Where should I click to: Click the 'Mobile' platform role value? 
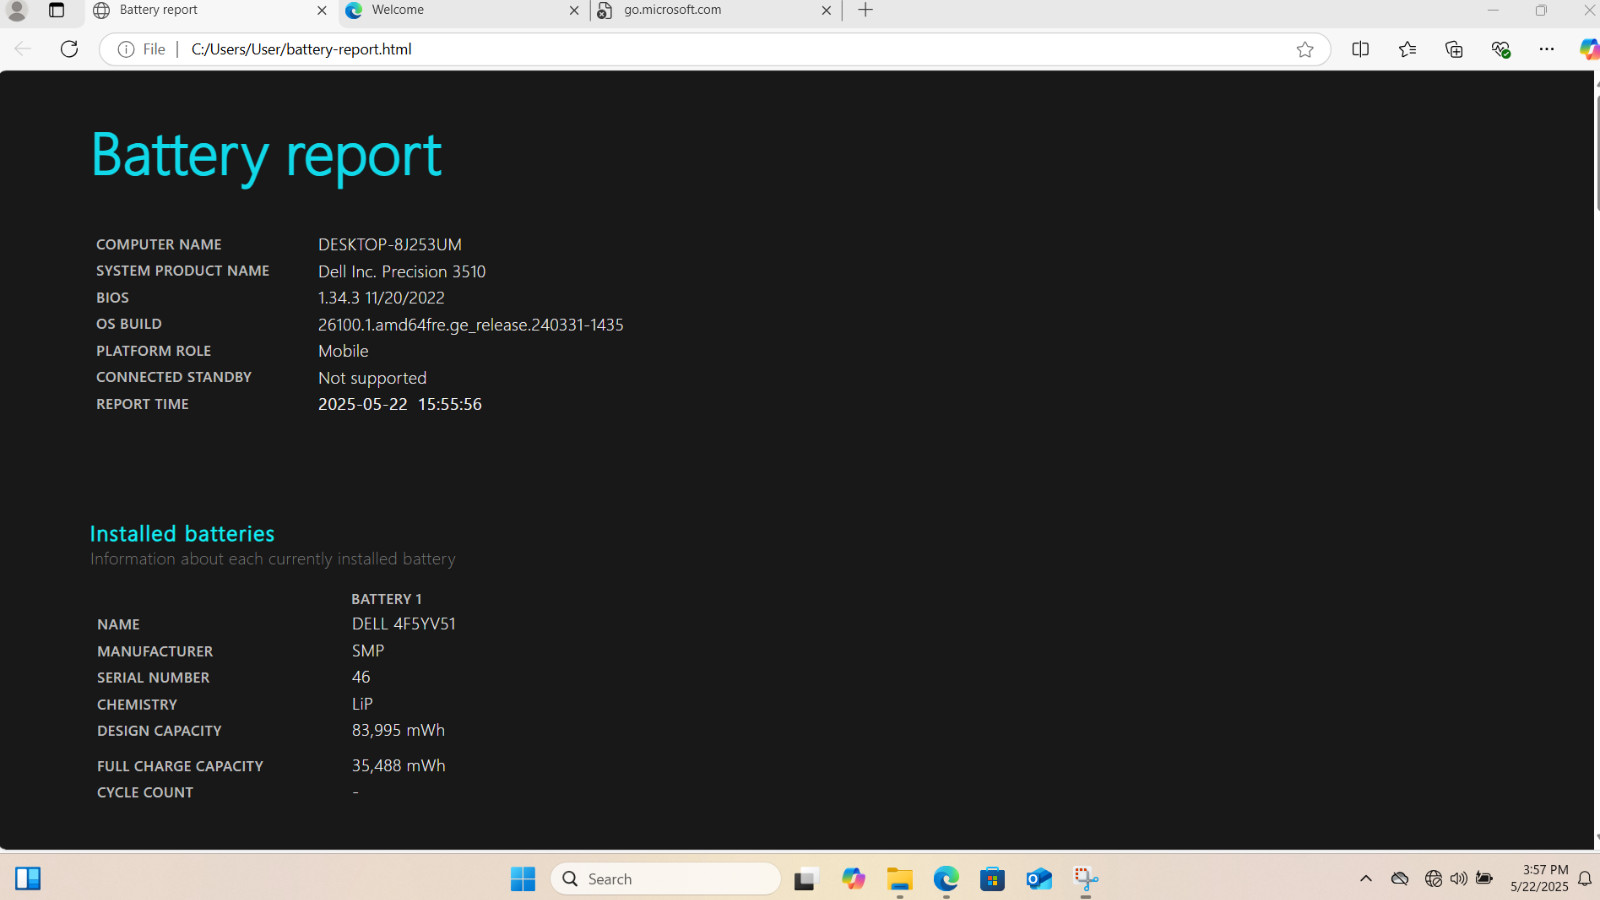click(343, 351)
